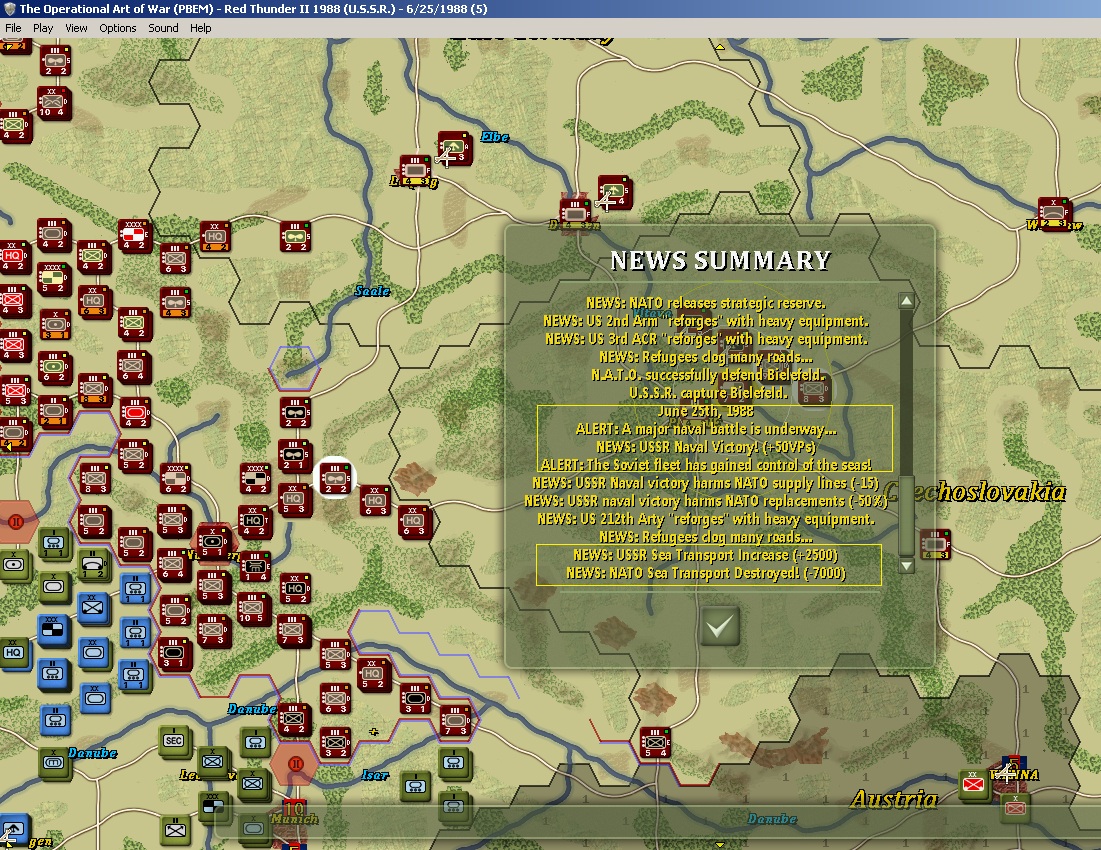This screenshot has width=1101, height=850.
Task: Select the black HQ unit marked T
Action: (253, 522)
